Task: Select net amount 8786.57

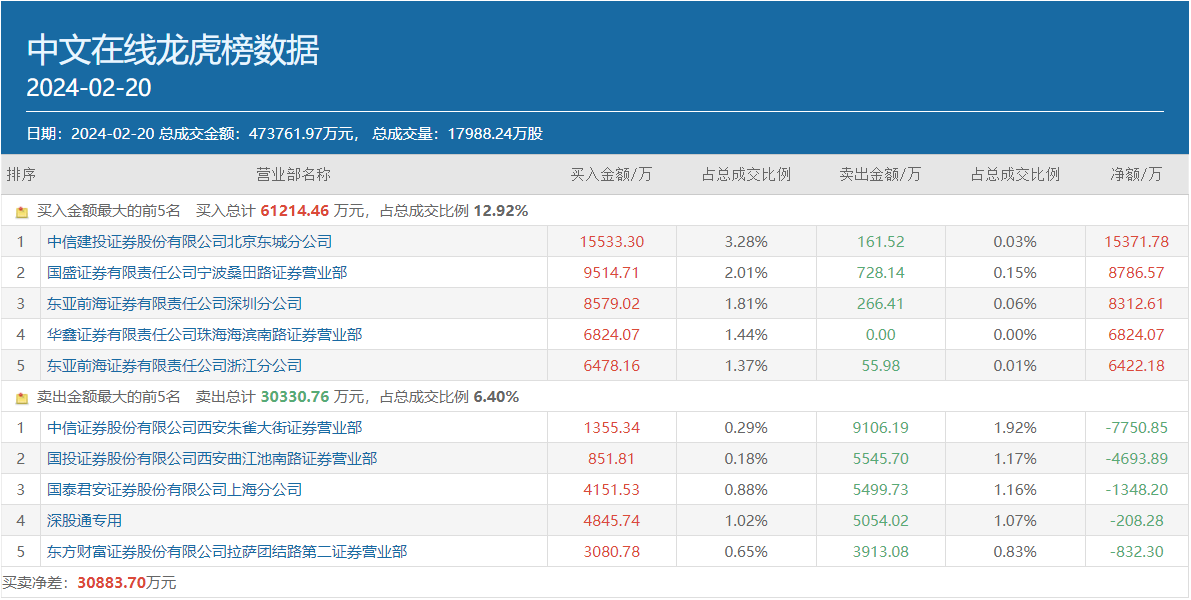Action: pyautogui.click(x=1136, y=273)
